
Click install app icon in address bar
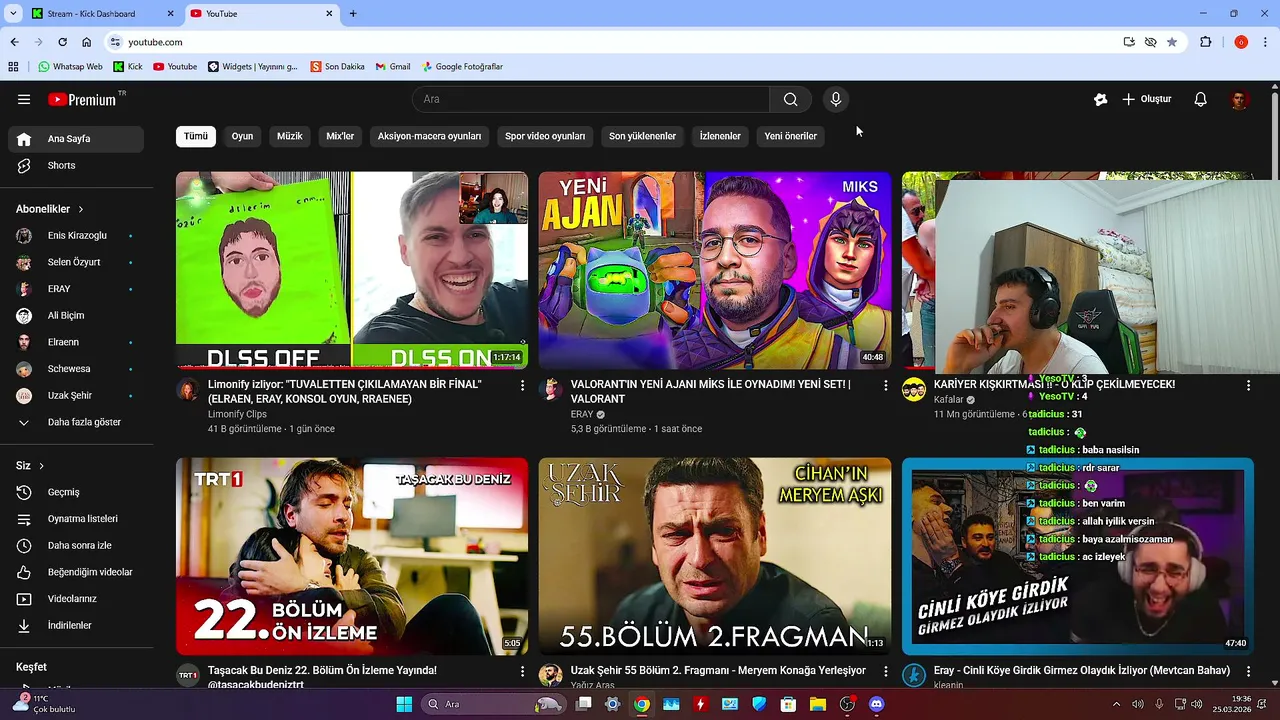coord(1129,42)
